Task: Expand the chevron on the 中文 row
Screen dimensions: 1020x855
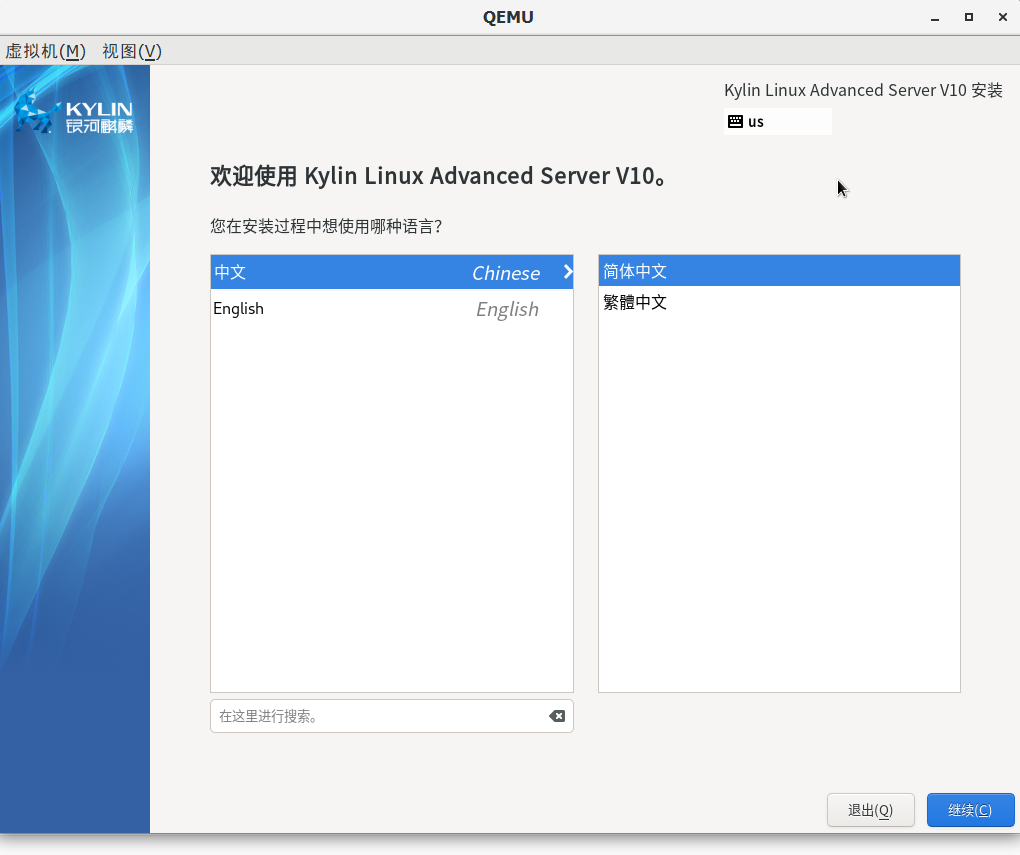Action: coord(567,272)
